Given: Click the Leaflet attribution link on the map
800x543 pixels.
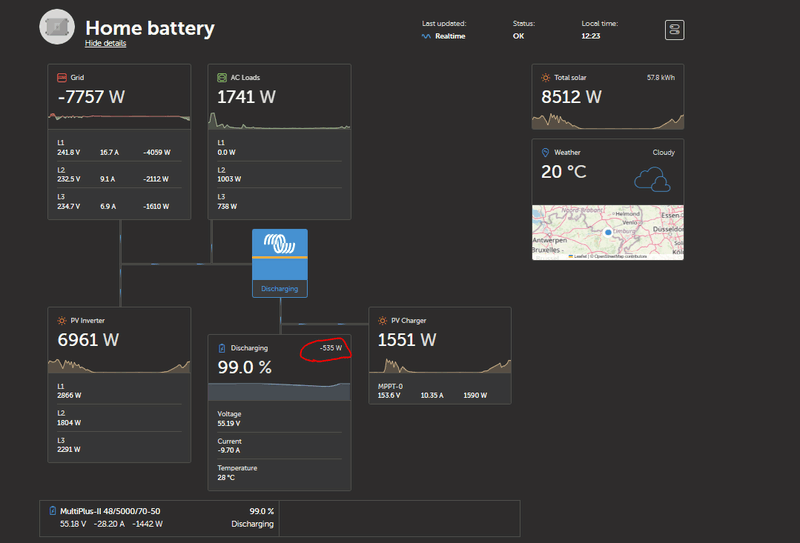Looking at the screenshot, I should 580,256.
